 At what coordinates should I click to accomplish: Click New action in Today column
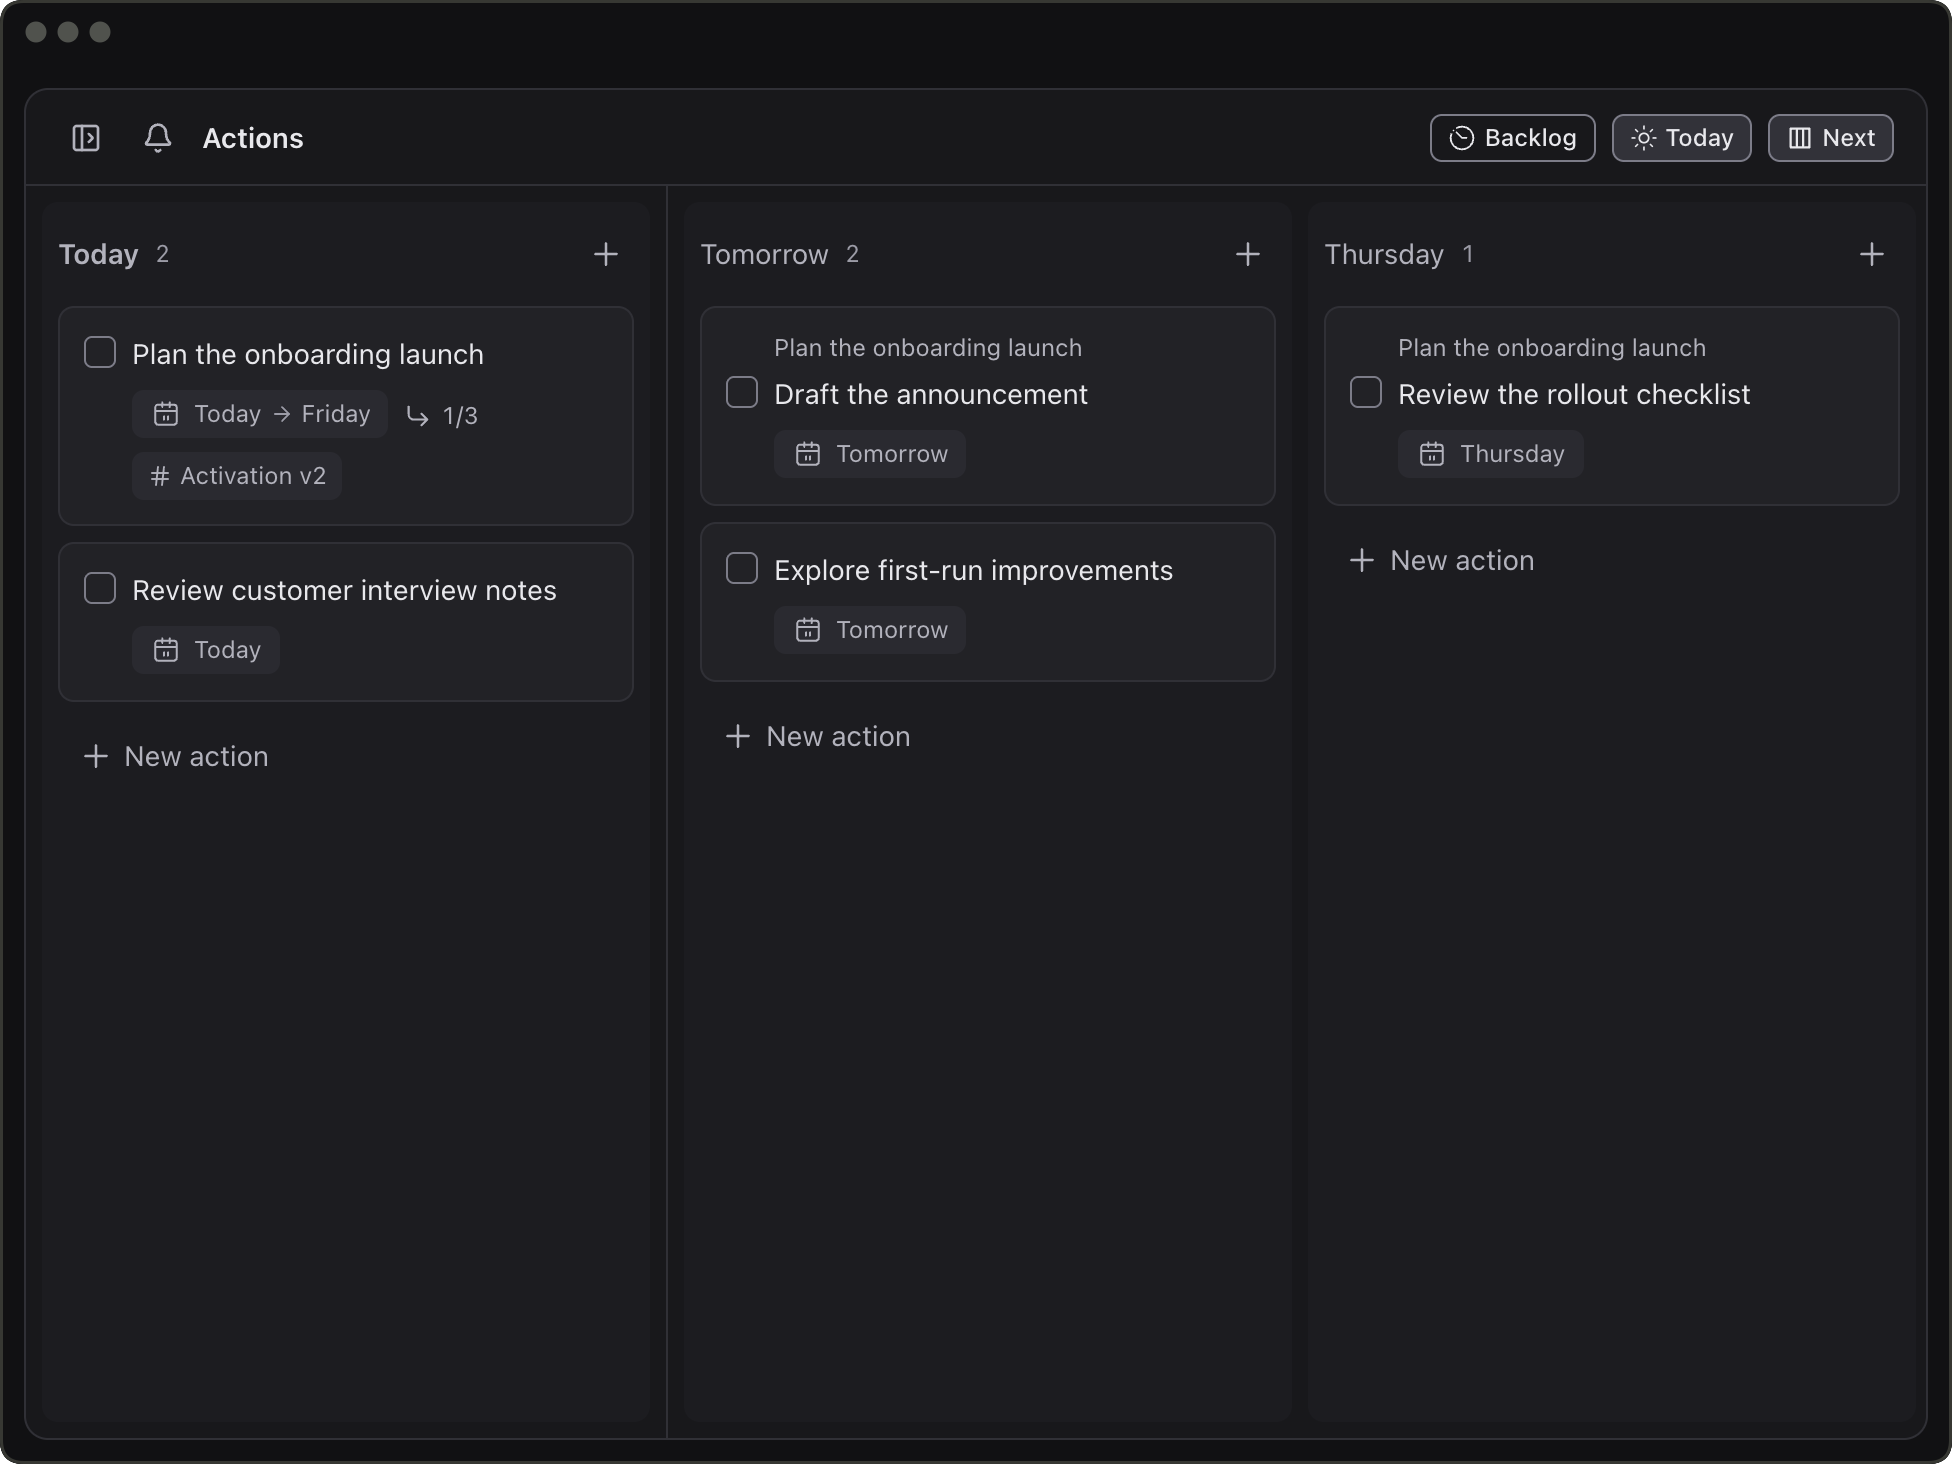[x=176, y=756]
